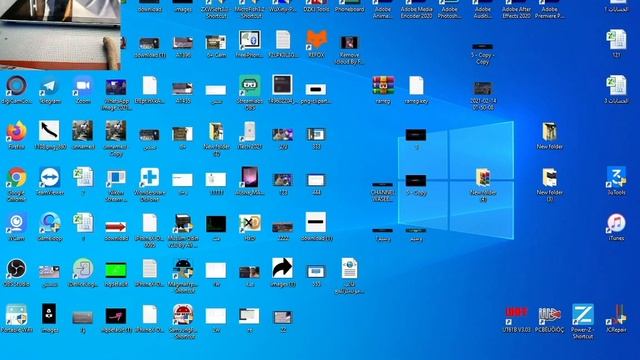Image resolution: width=640 pixels, height=360 pixels.
Task: Select the WhatsApp Image thumbnail
Action: [x=116, y=87]
